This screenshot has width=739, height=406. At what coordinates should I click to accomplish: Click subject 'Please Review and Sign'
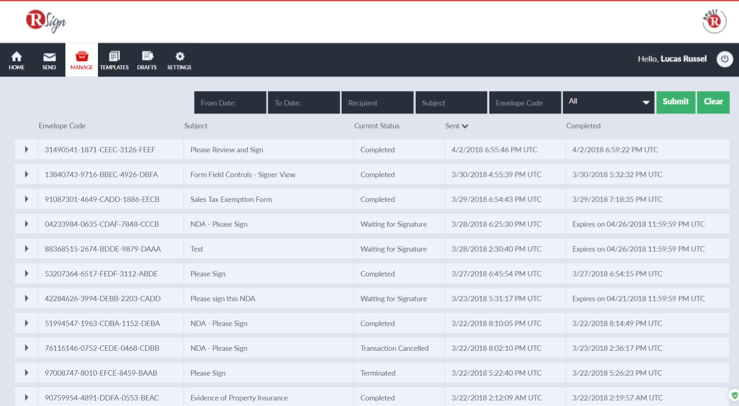(x=227, y=149)
